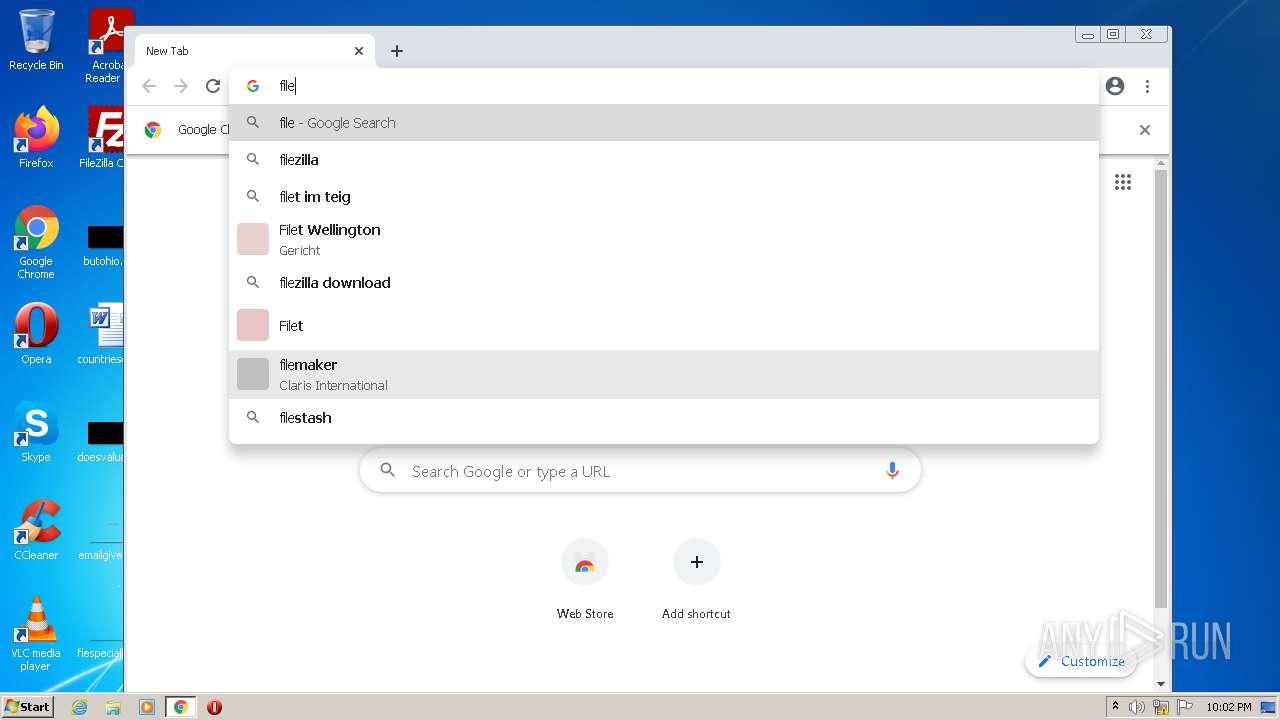Open the countries Word document icon

pos(103,334)
